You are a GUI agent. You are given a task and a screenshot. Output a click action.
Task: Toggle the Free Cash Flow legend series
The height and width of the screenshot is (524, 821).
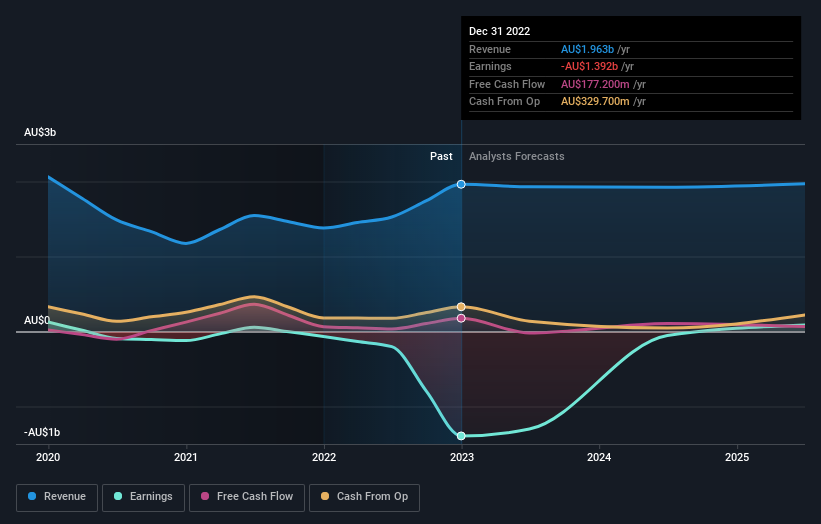click(x=247, y=497)
